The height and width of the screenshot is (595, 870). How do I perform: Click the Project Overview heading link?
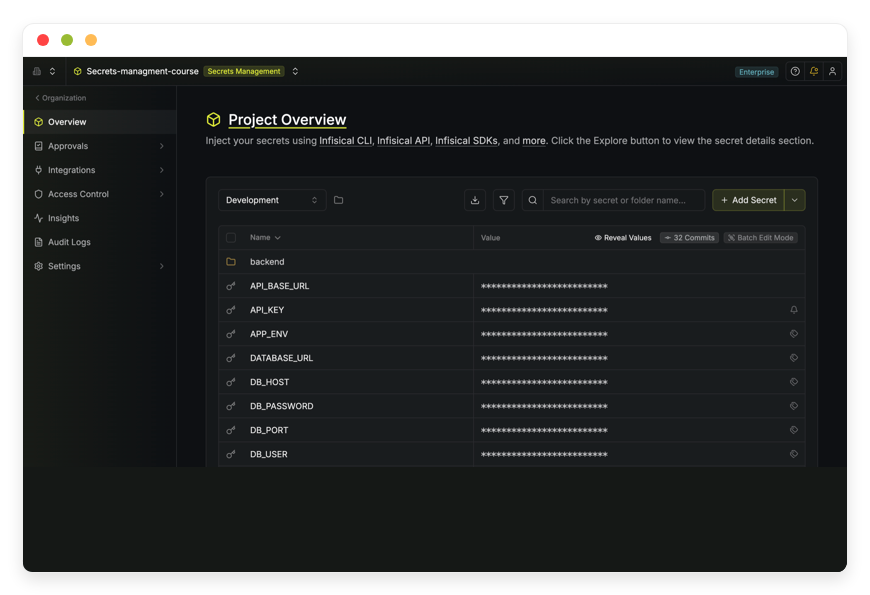tap(287, 119)
